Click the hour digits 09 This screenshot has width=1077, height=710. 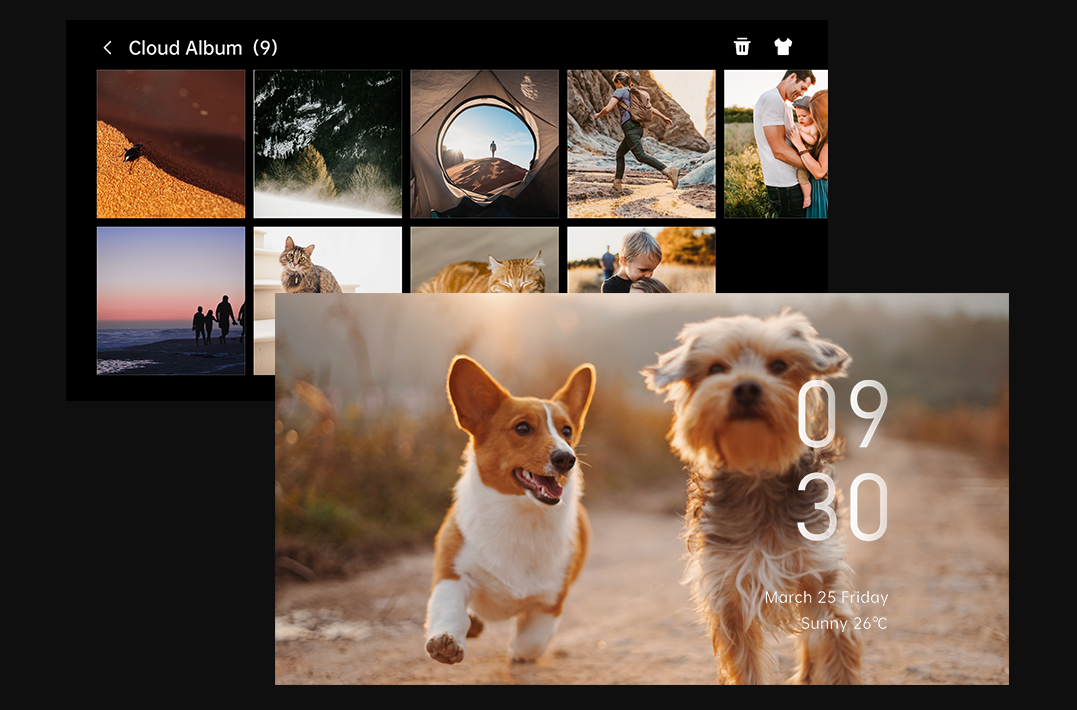tap(842, 415)
